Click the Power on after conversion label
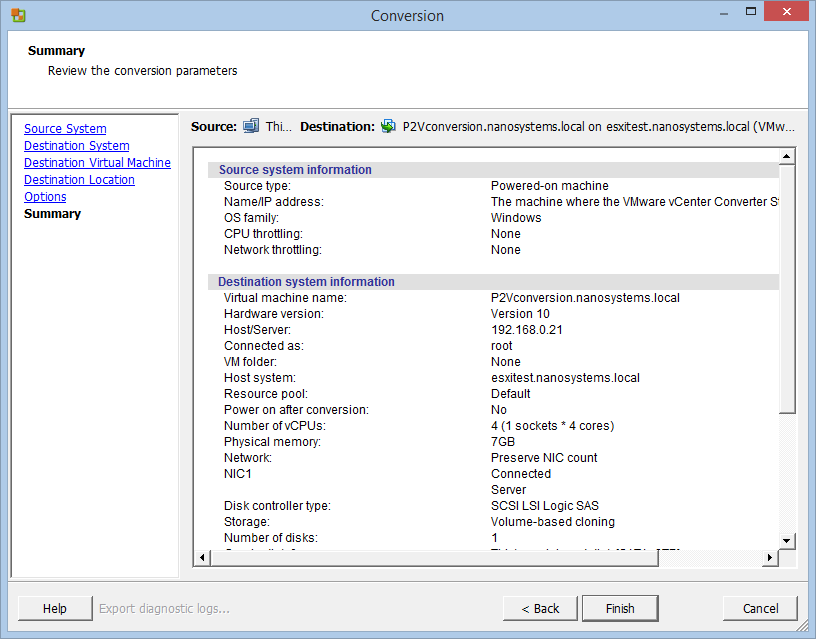This screenshot has height=639, width=816. click(x=296, y=410)
